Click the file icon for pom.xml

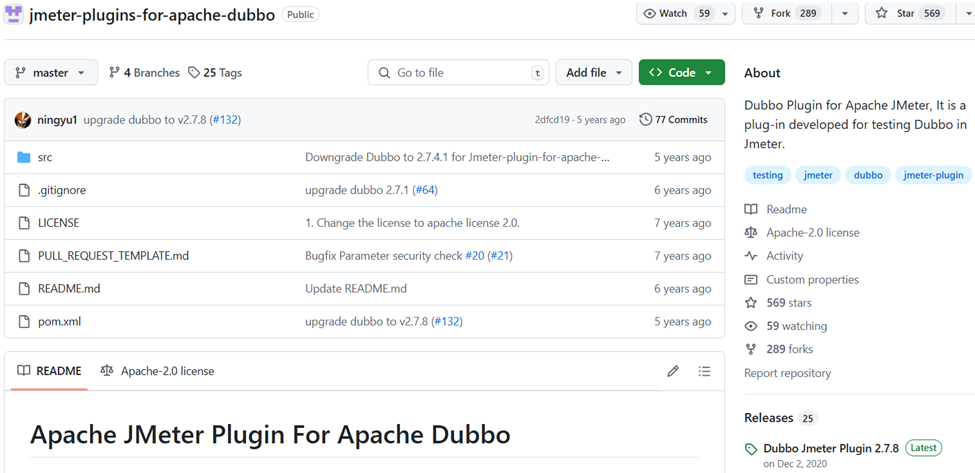pos(24,322)
